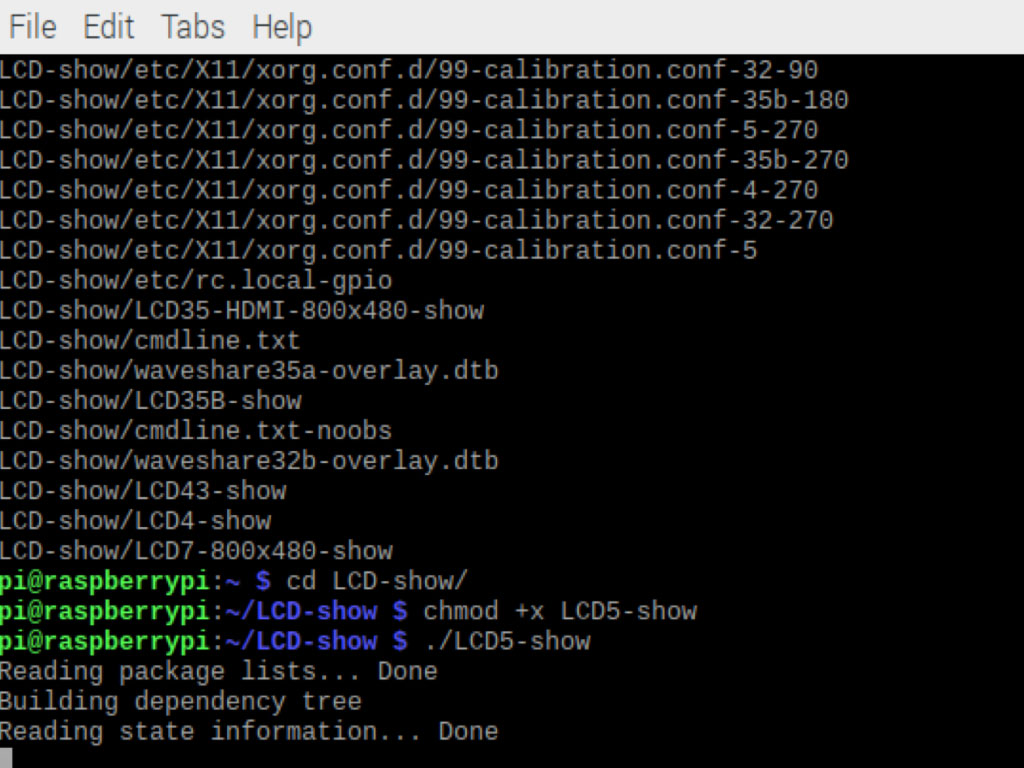This screenshot has width=1024, height=768.
Task: Open the File menu
Action: [x=33, y=27]
